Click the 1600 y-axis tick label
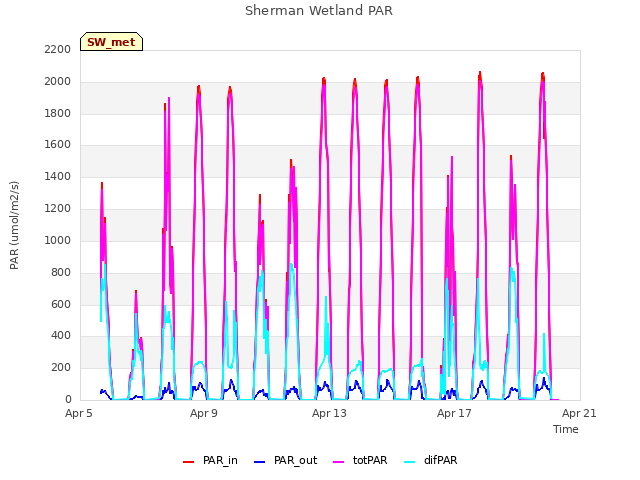The height and width of the screenshot is (480, 640). pos(58,144)
